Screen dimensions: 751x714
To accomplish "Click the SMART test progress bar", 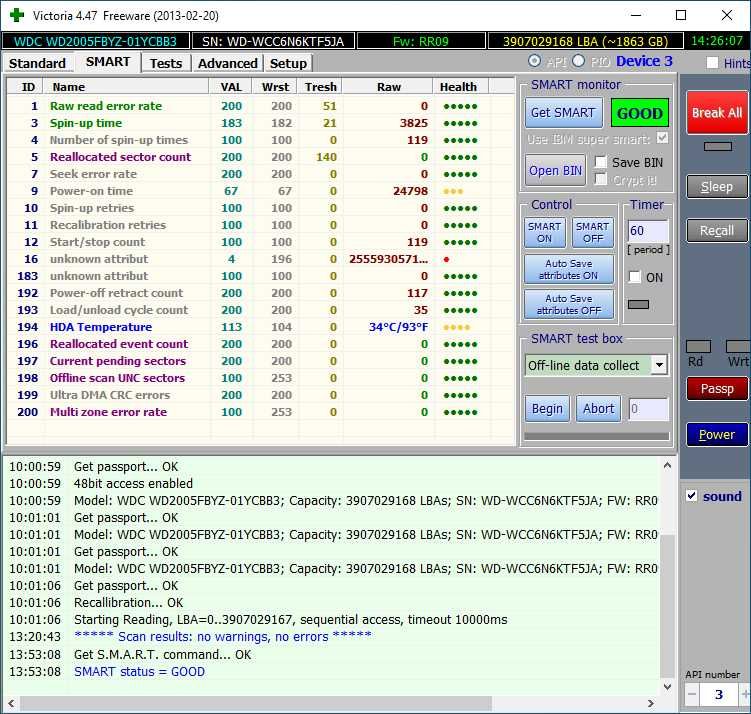I will pyautogui.click(x=596, y=436).
